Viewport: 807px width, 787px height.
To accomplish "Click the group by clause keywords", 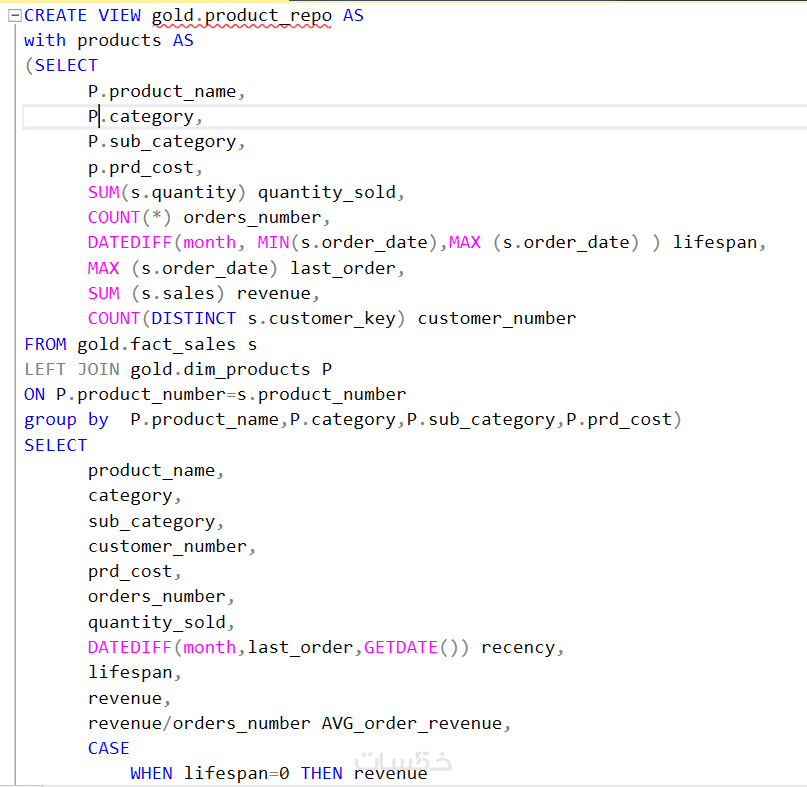I will [x=66, y=420].
